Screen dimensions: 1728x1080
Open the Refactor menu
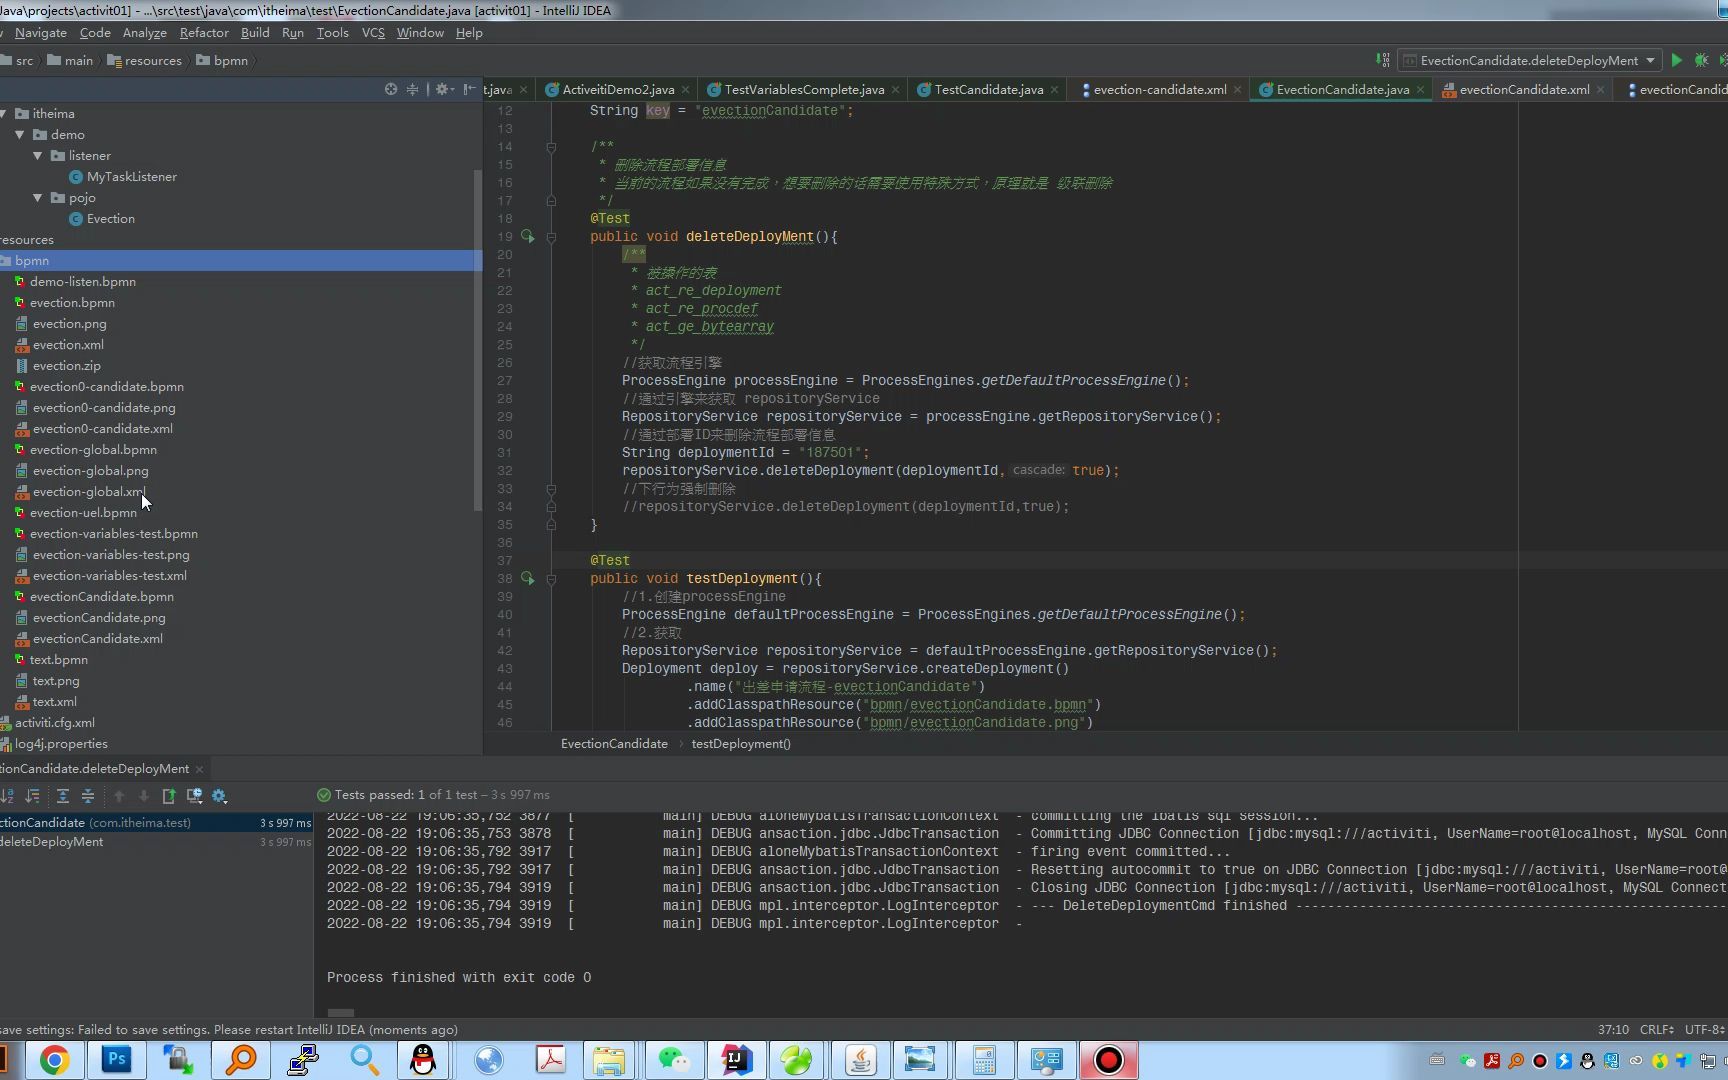point(204,33)
